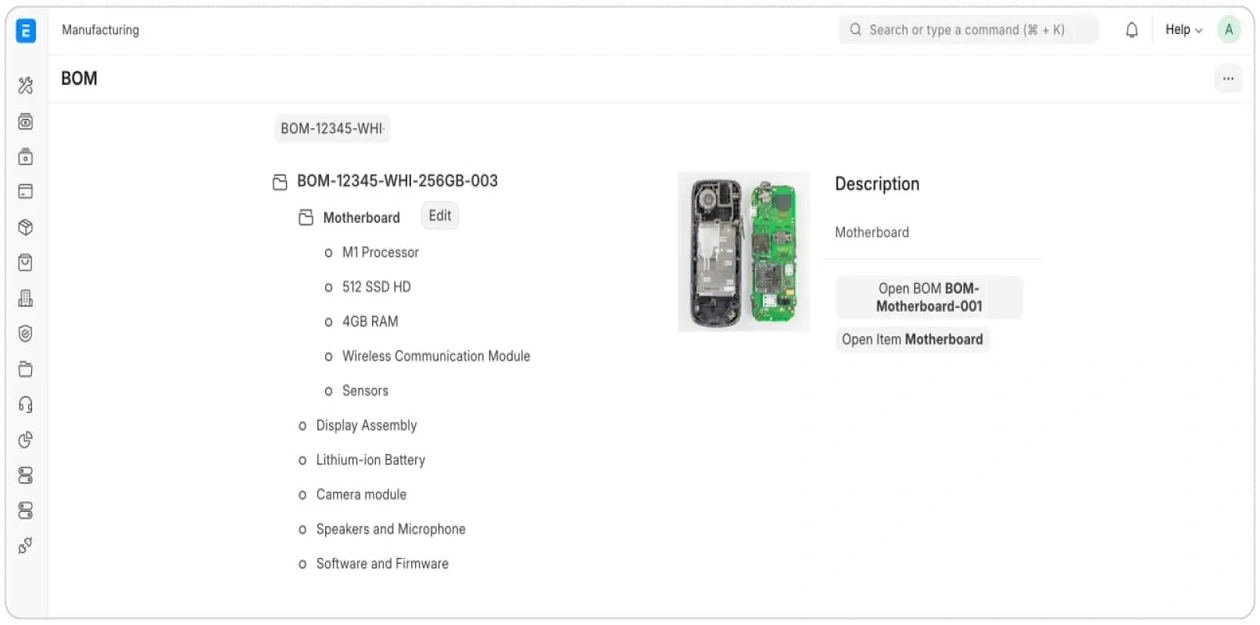
Task: Collapse the Motherboard tree node folder icon
Action: [x=306, y=218]
